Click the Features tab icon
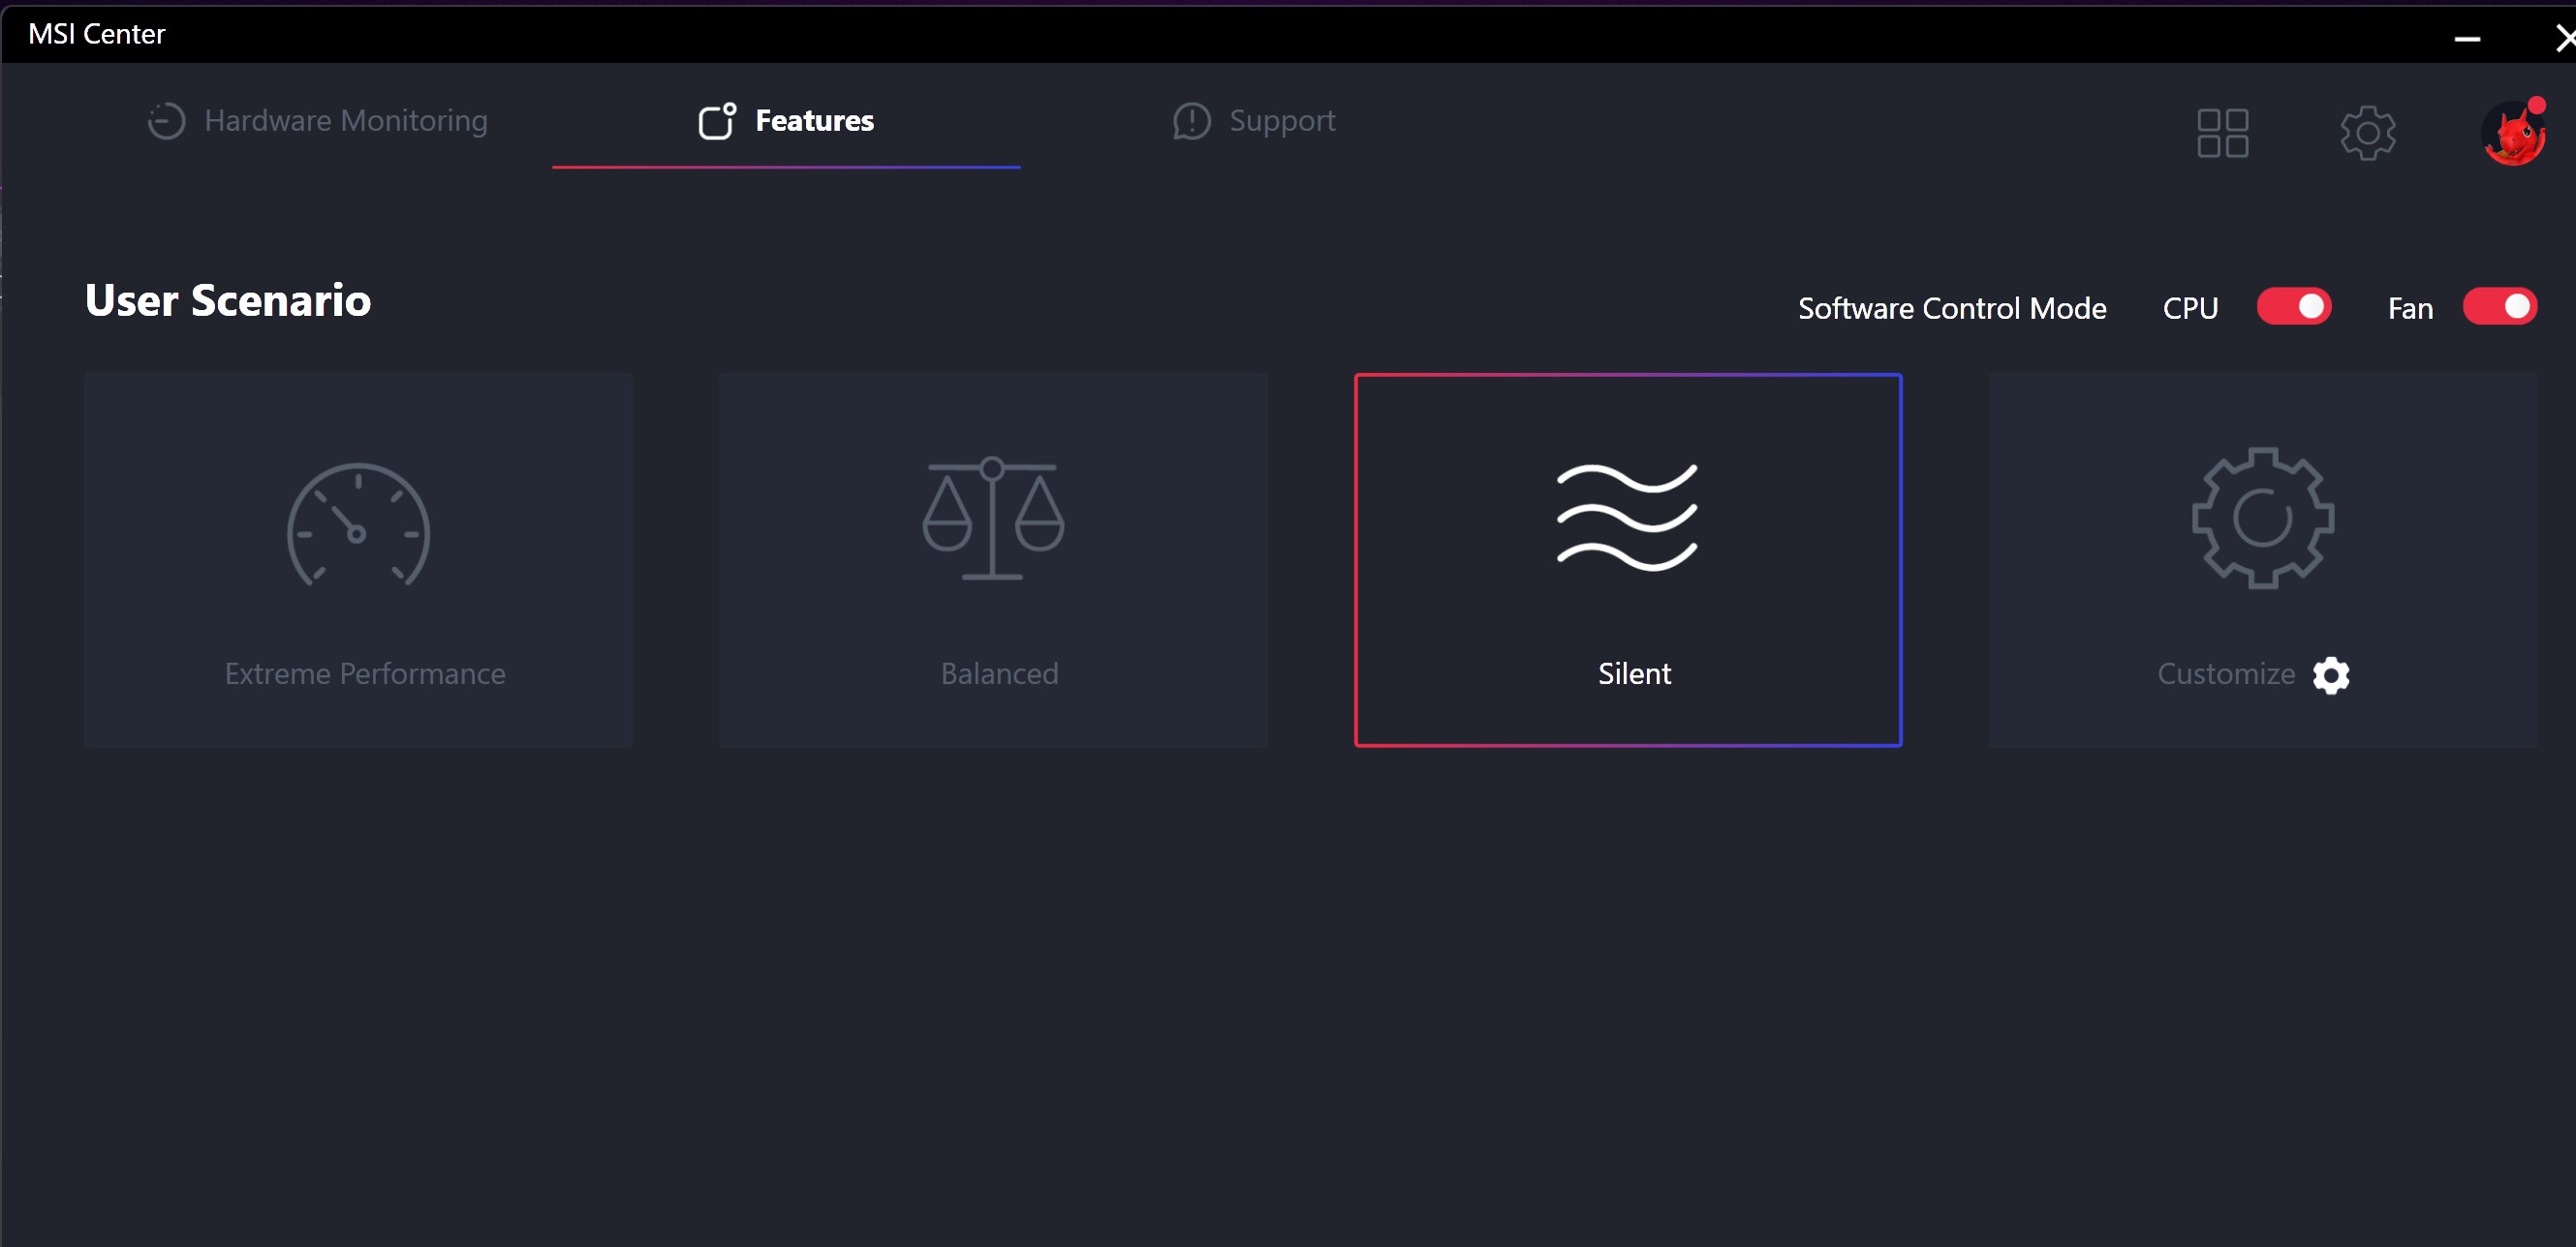 [x=716, y=121]
